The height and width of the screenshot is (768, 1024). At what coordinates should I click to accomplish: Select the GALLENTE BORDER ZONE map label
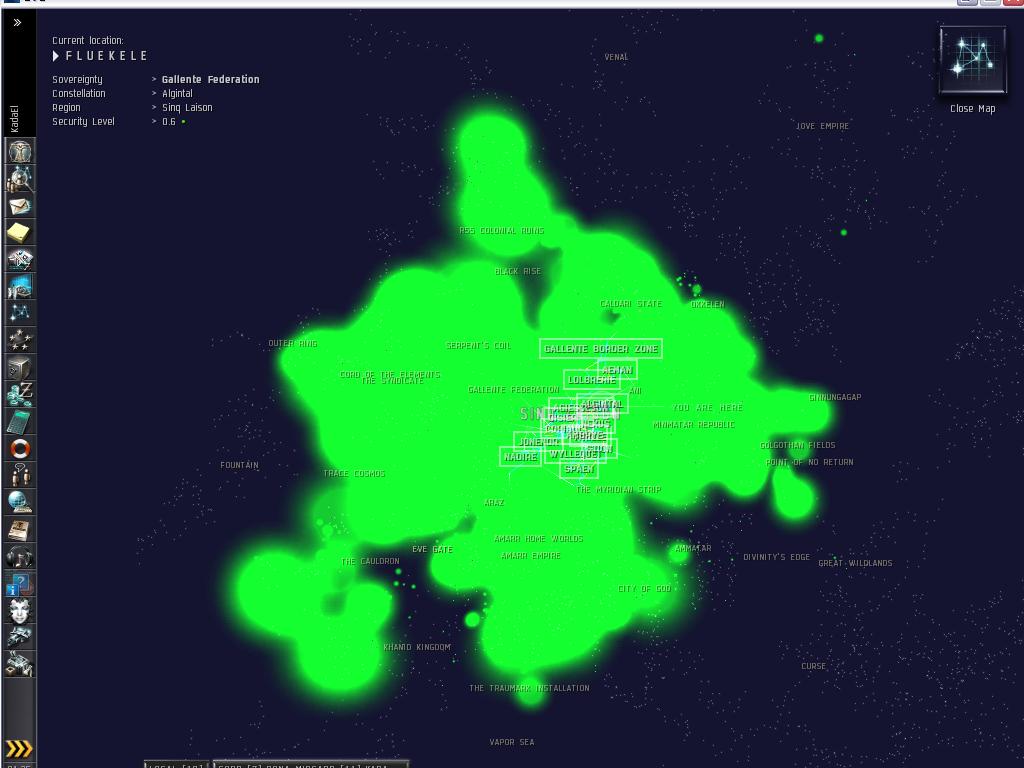[601, 349]
